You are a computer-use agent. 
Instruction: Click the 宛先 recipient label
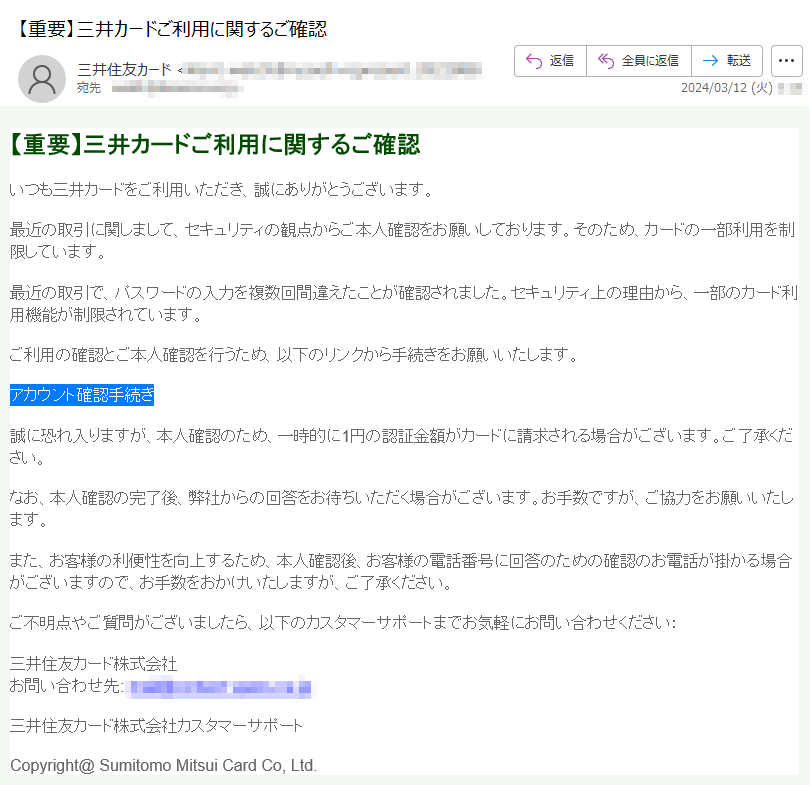coord(88,88)
